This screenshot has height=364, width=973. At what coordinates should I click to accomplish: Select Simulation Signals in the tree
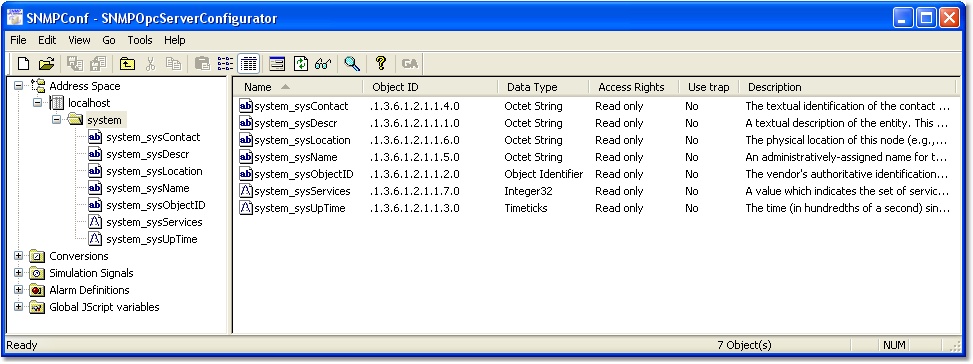pyautogui.click(x=91, y=273)
